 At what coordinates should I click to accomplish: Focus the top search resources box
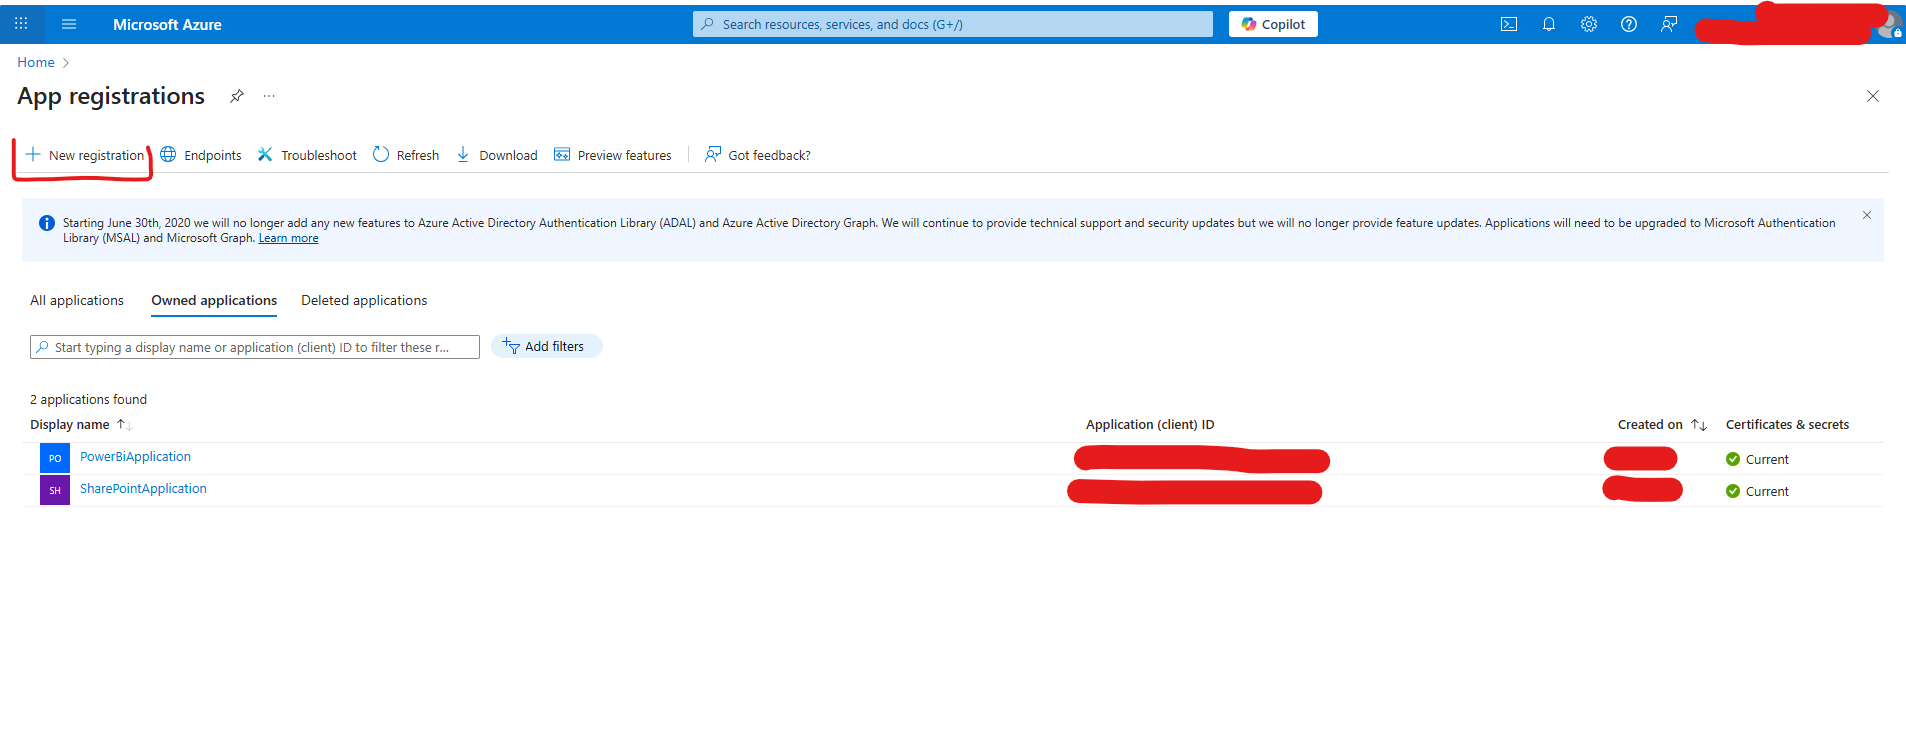[x=953, y=24]
